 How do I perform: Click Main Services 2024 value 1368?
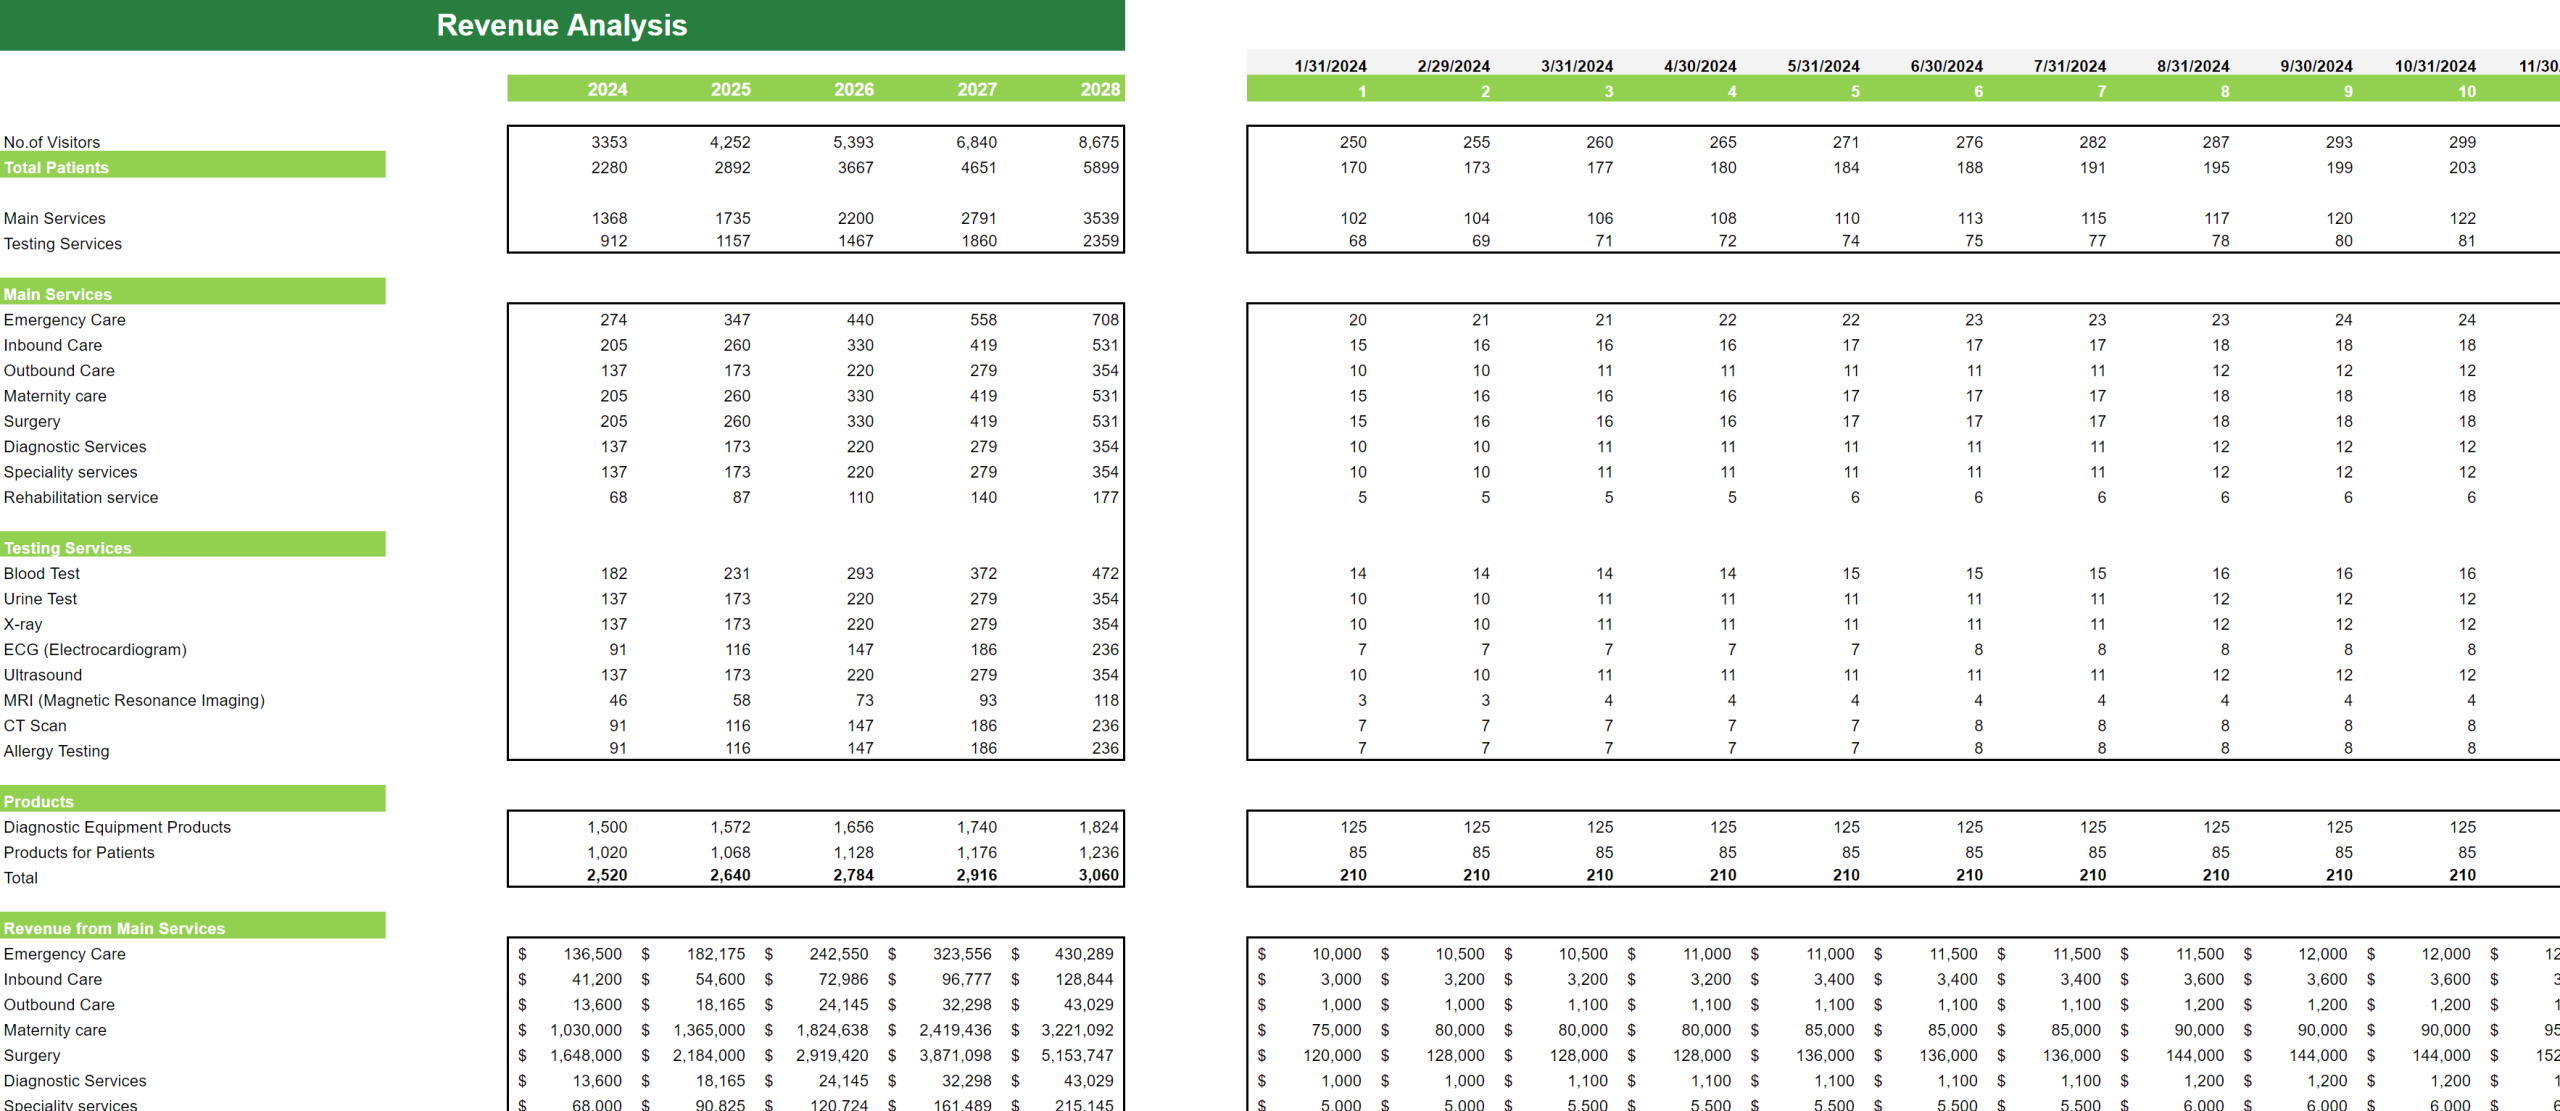point(609,218)
